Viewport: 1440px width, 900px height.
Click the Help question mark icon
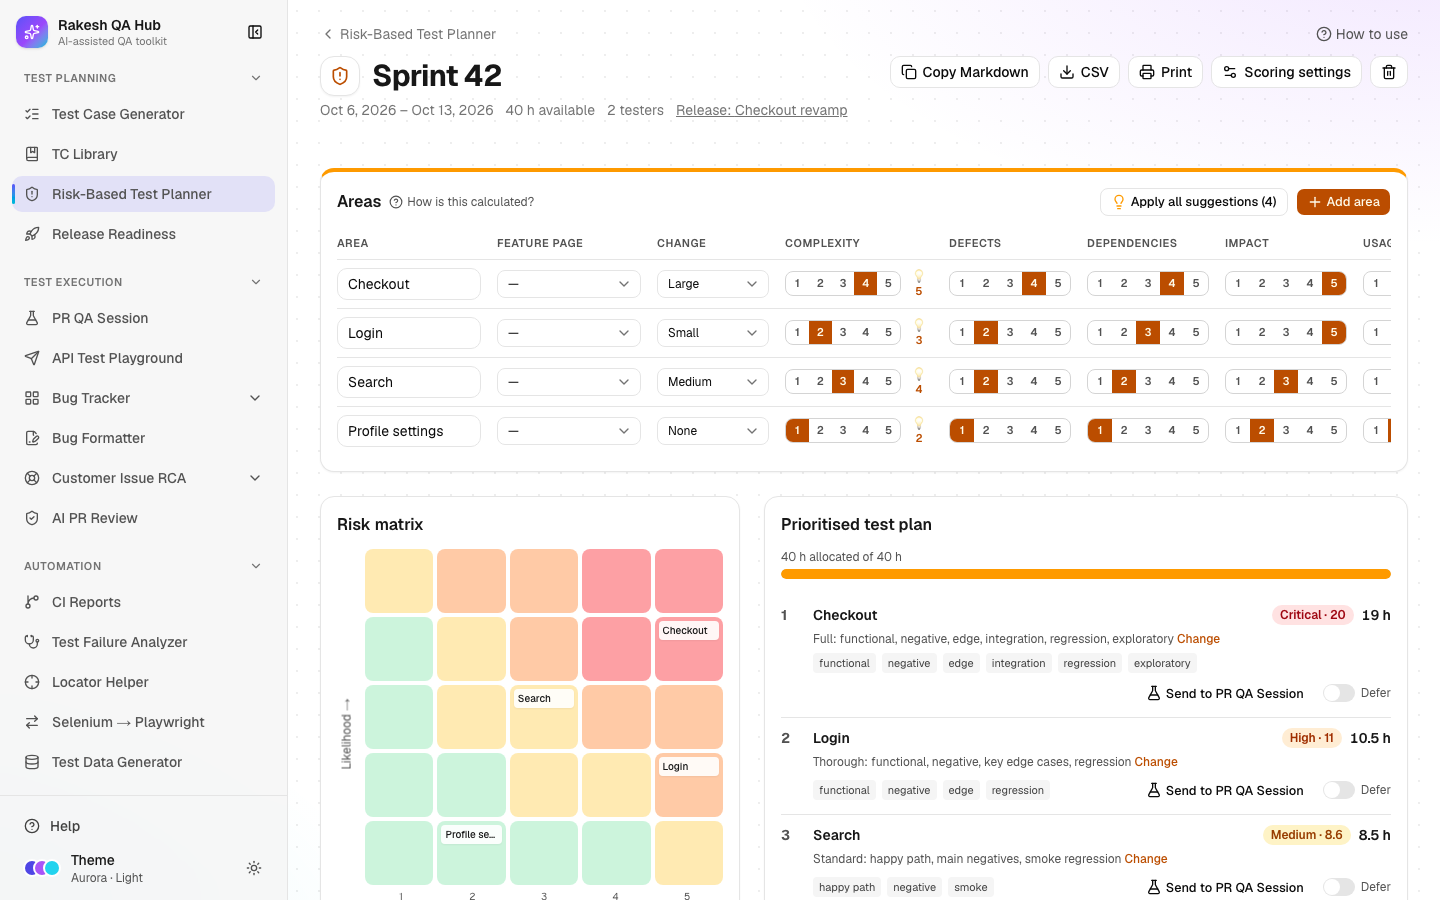pyautogui.click(x=32, y=826)
